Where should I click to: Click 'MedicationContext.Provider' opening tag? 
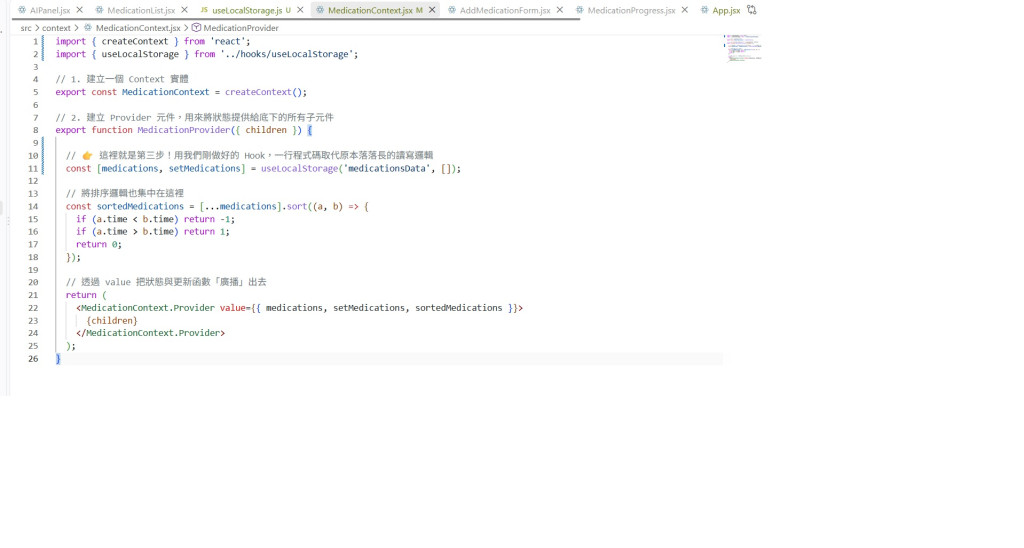[x=148, y=308]
